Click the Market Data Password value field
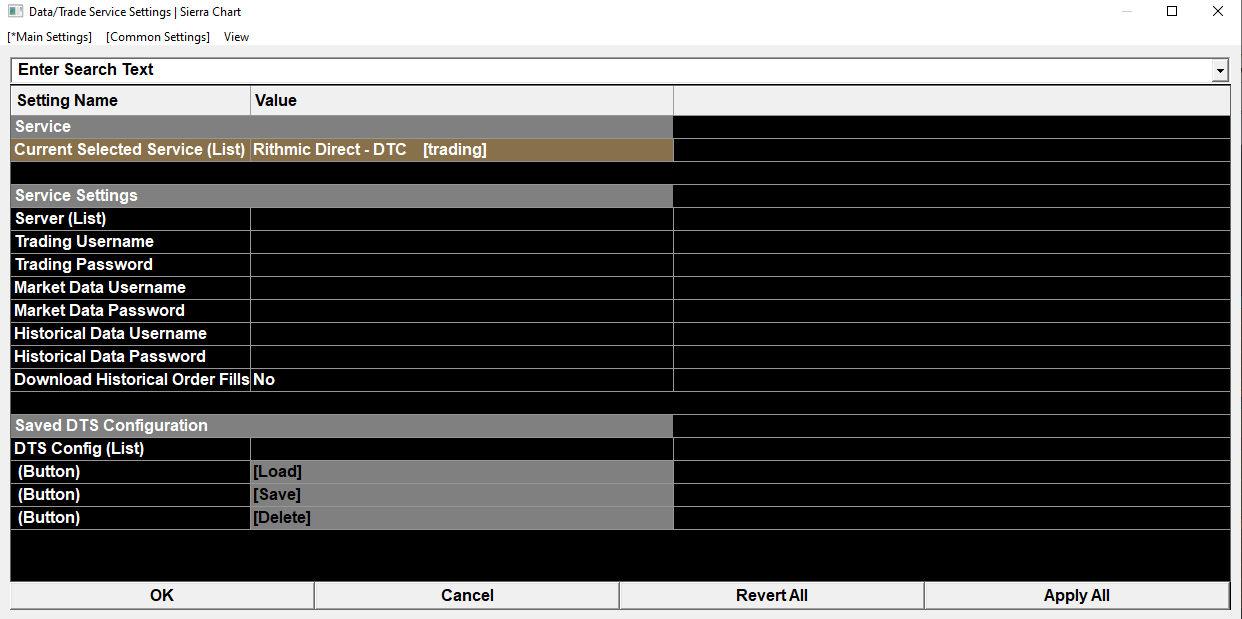The height and width of the screenshot is (619, 1242). pos(462,311)
